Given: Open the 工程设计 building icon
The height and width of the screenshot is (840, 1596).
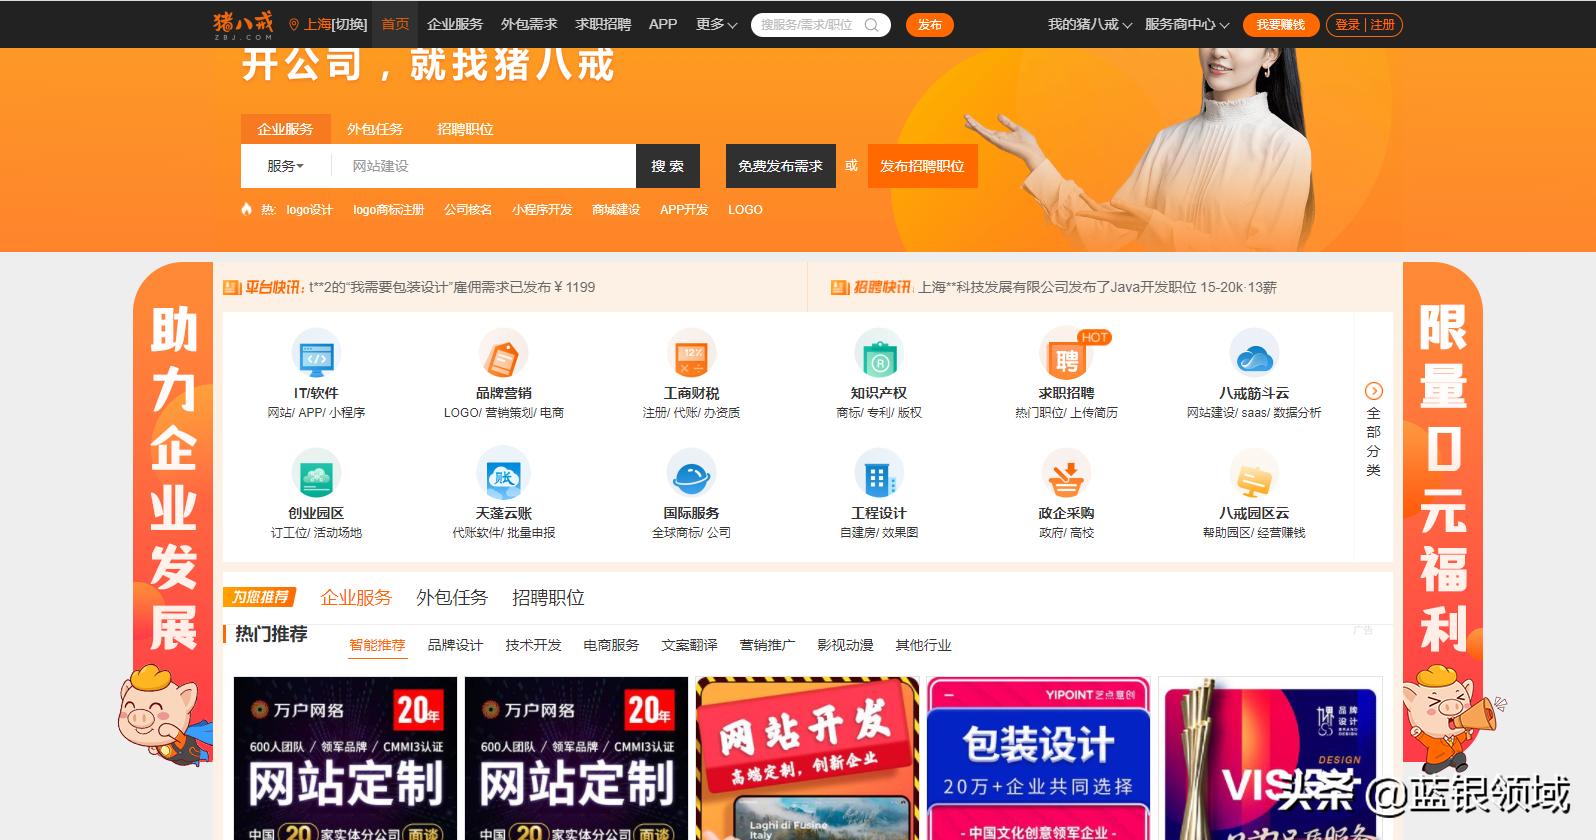Looking at the screenshot, I should pos(879,474).
